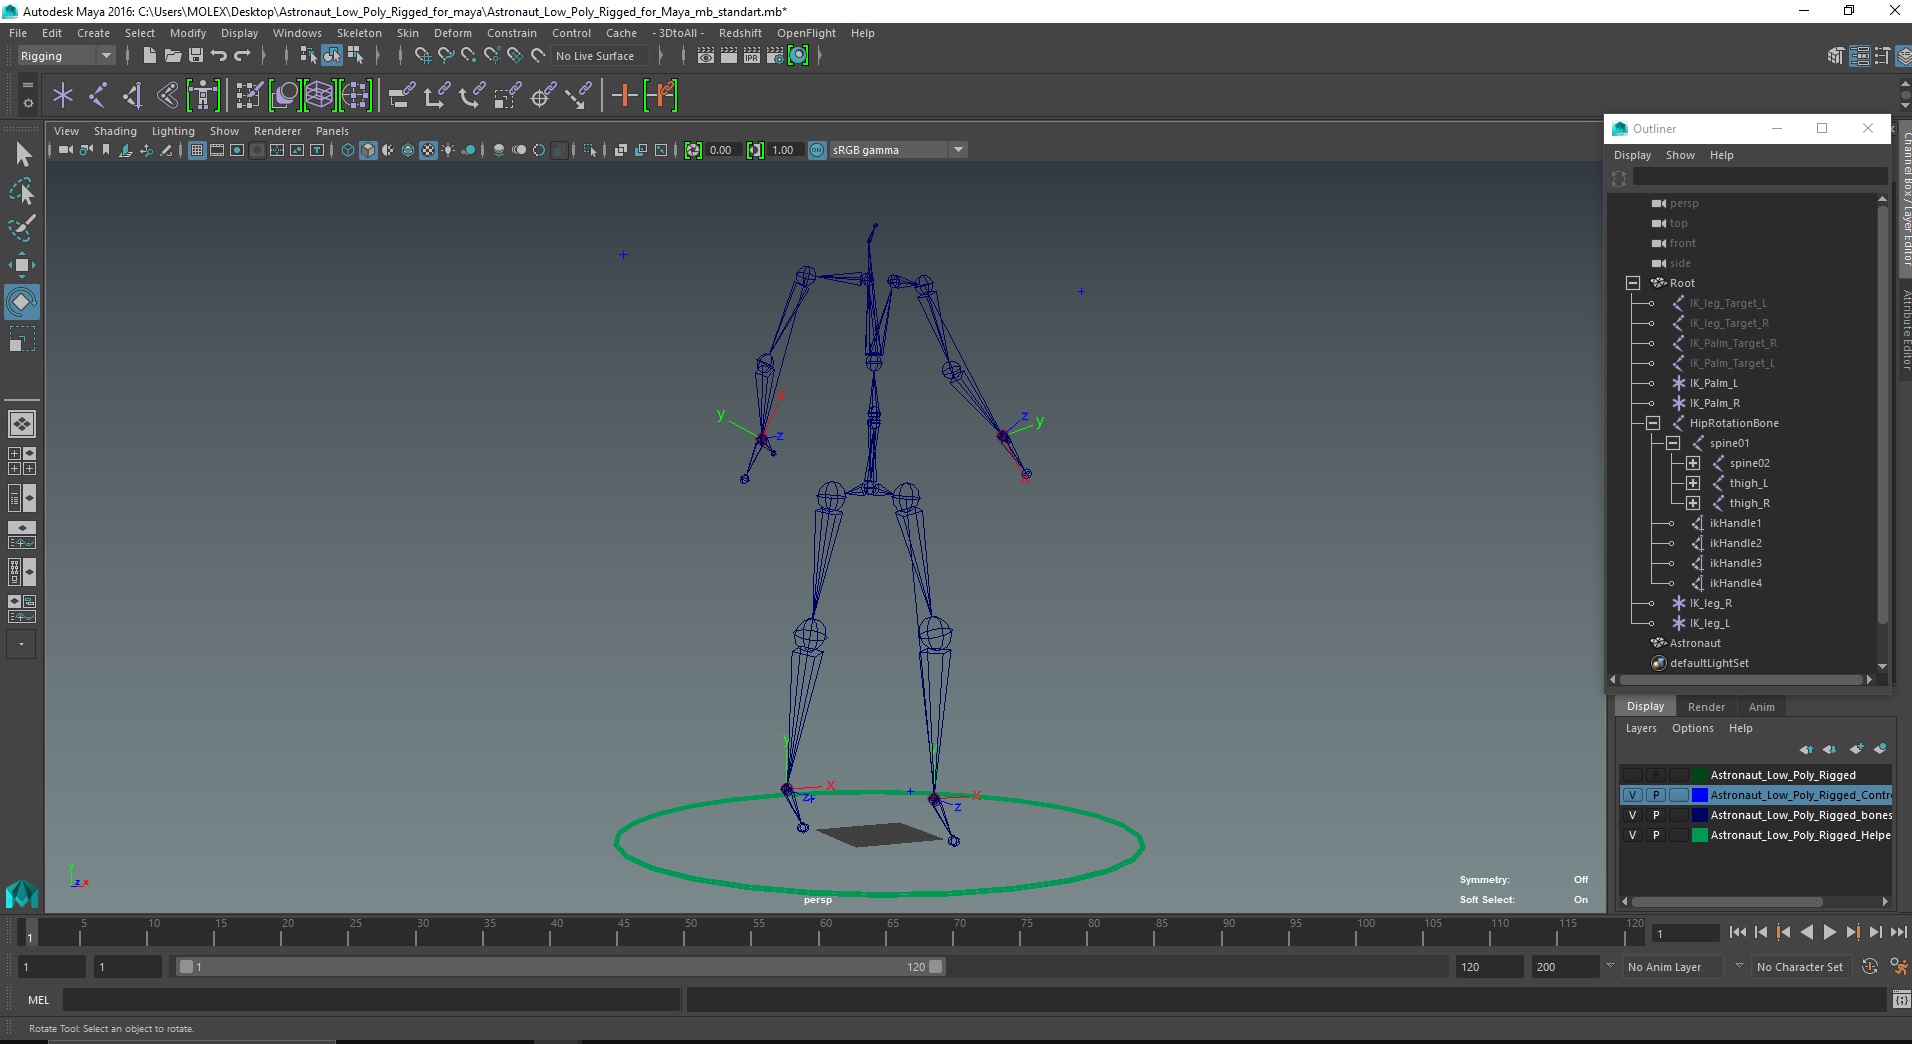Collapse the HipRotationBone node in Outliner
Viewport: 1912px width, 1044px height.
point(1653,423)
